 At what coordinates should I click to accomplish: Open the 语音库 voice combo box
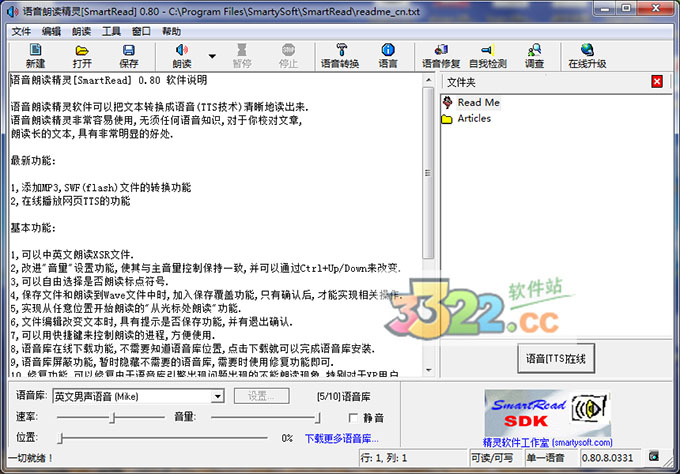138,396
